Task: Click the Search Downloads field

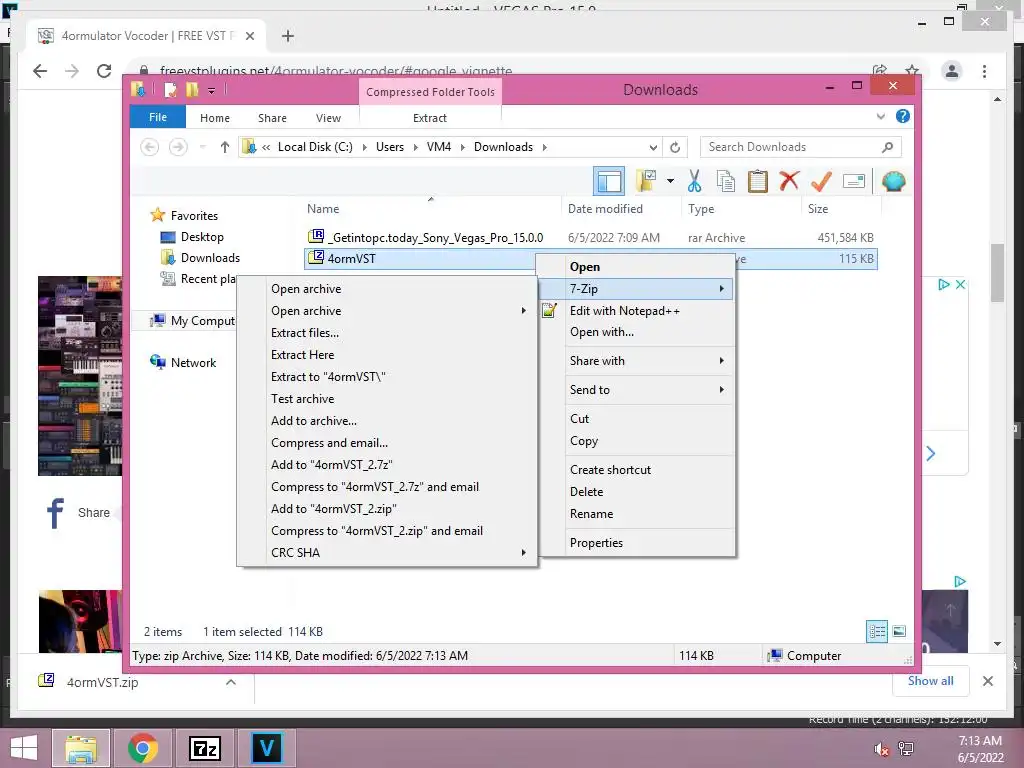Action: click(x=801, y=147)
